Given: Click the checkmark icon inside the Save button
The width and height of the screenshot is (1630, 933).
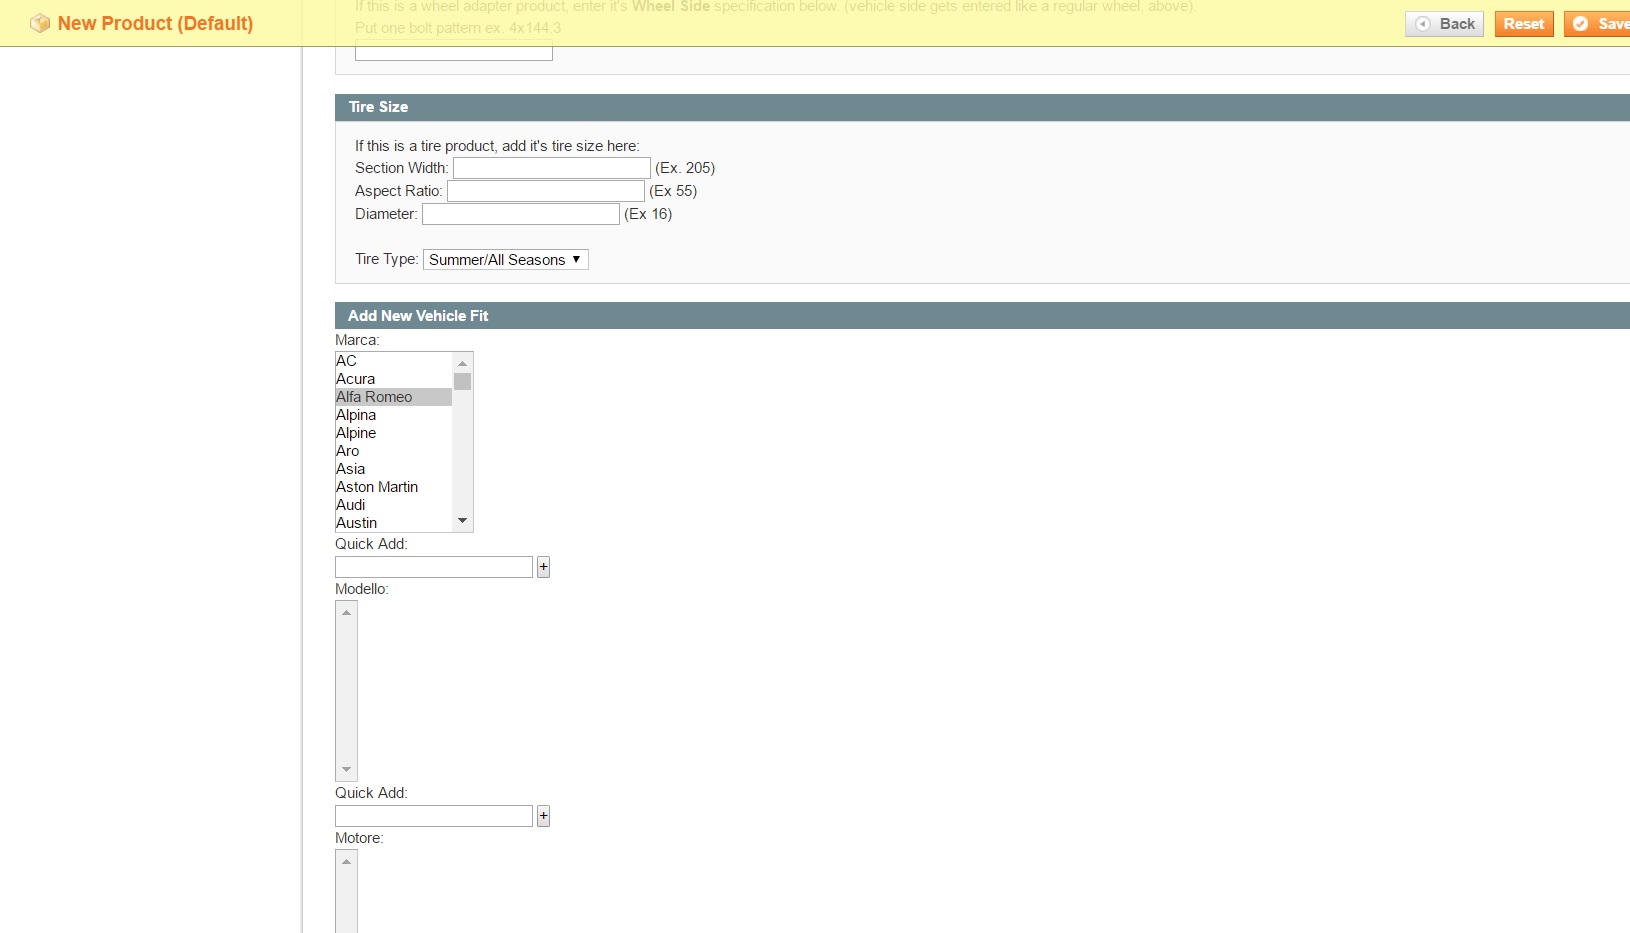Looking at the screenshot, I should (1581, 23).
